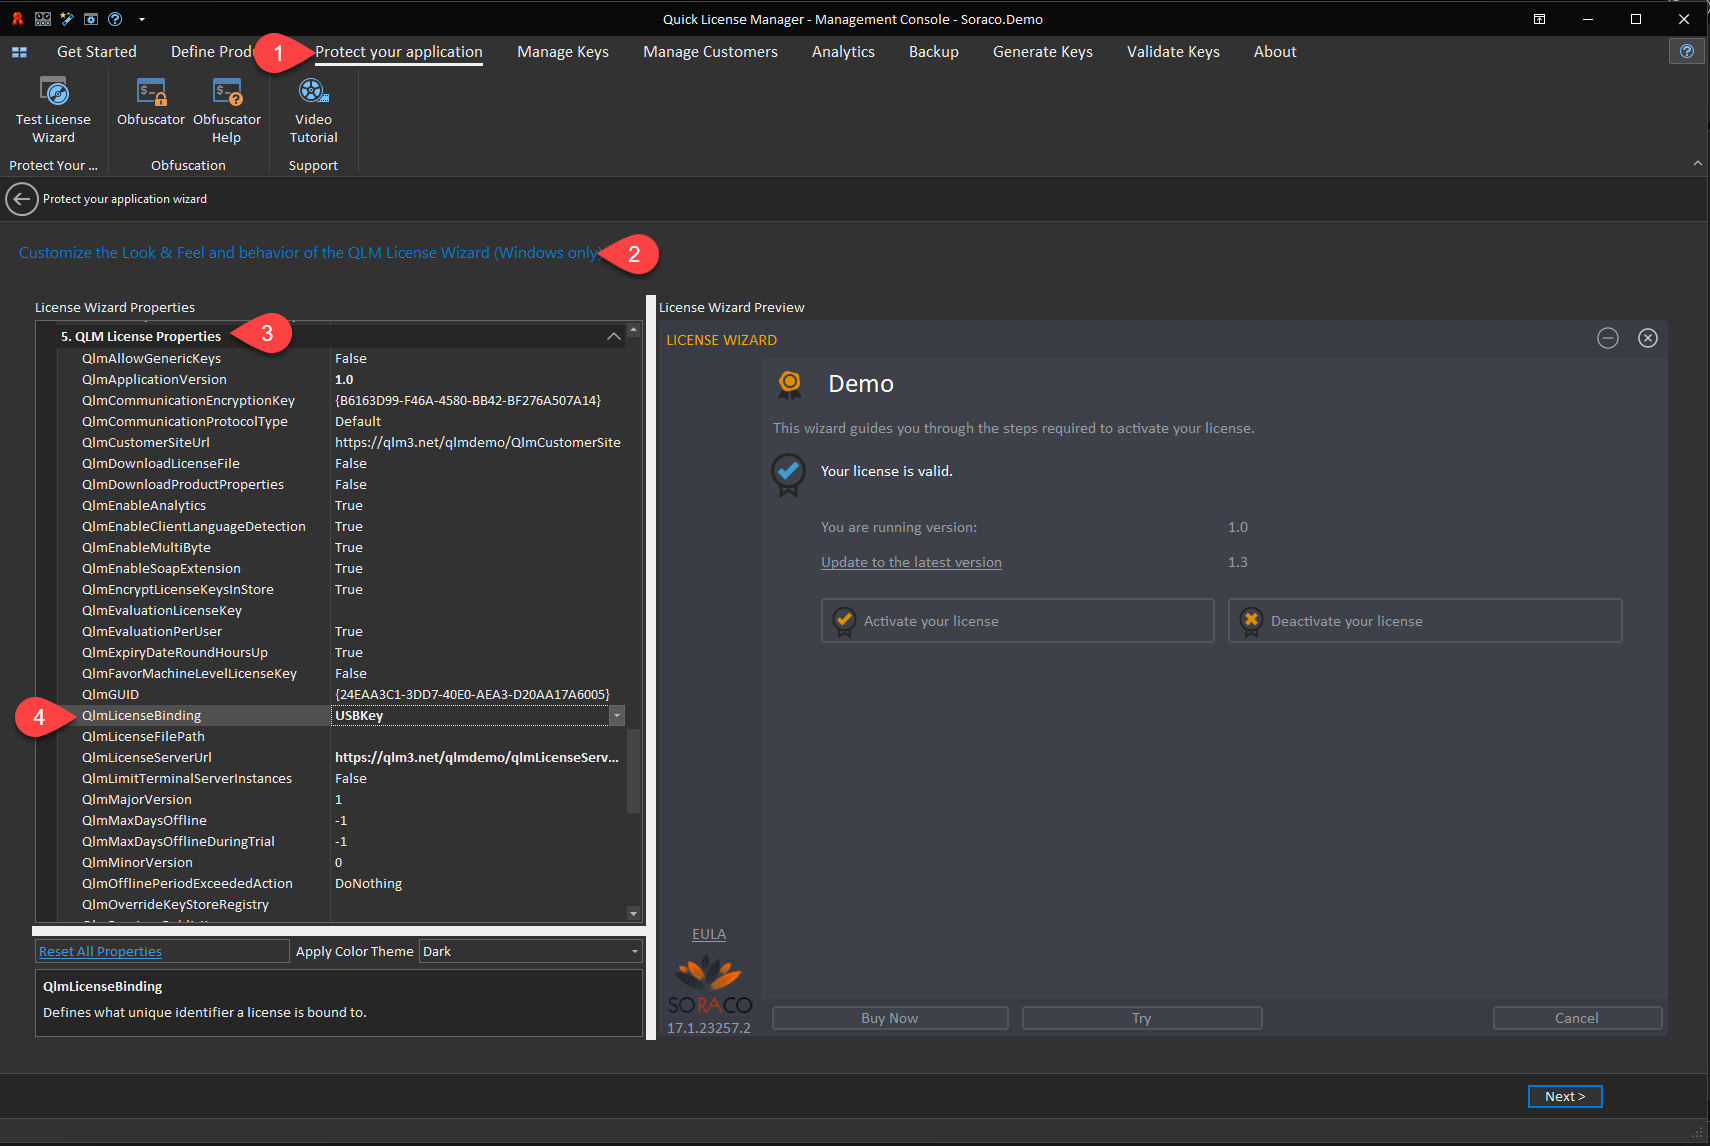Image resolution: width=1710 pixels, height=1146 pixels.
Task: Select the Protect your application tab
Action: (399, 52)
